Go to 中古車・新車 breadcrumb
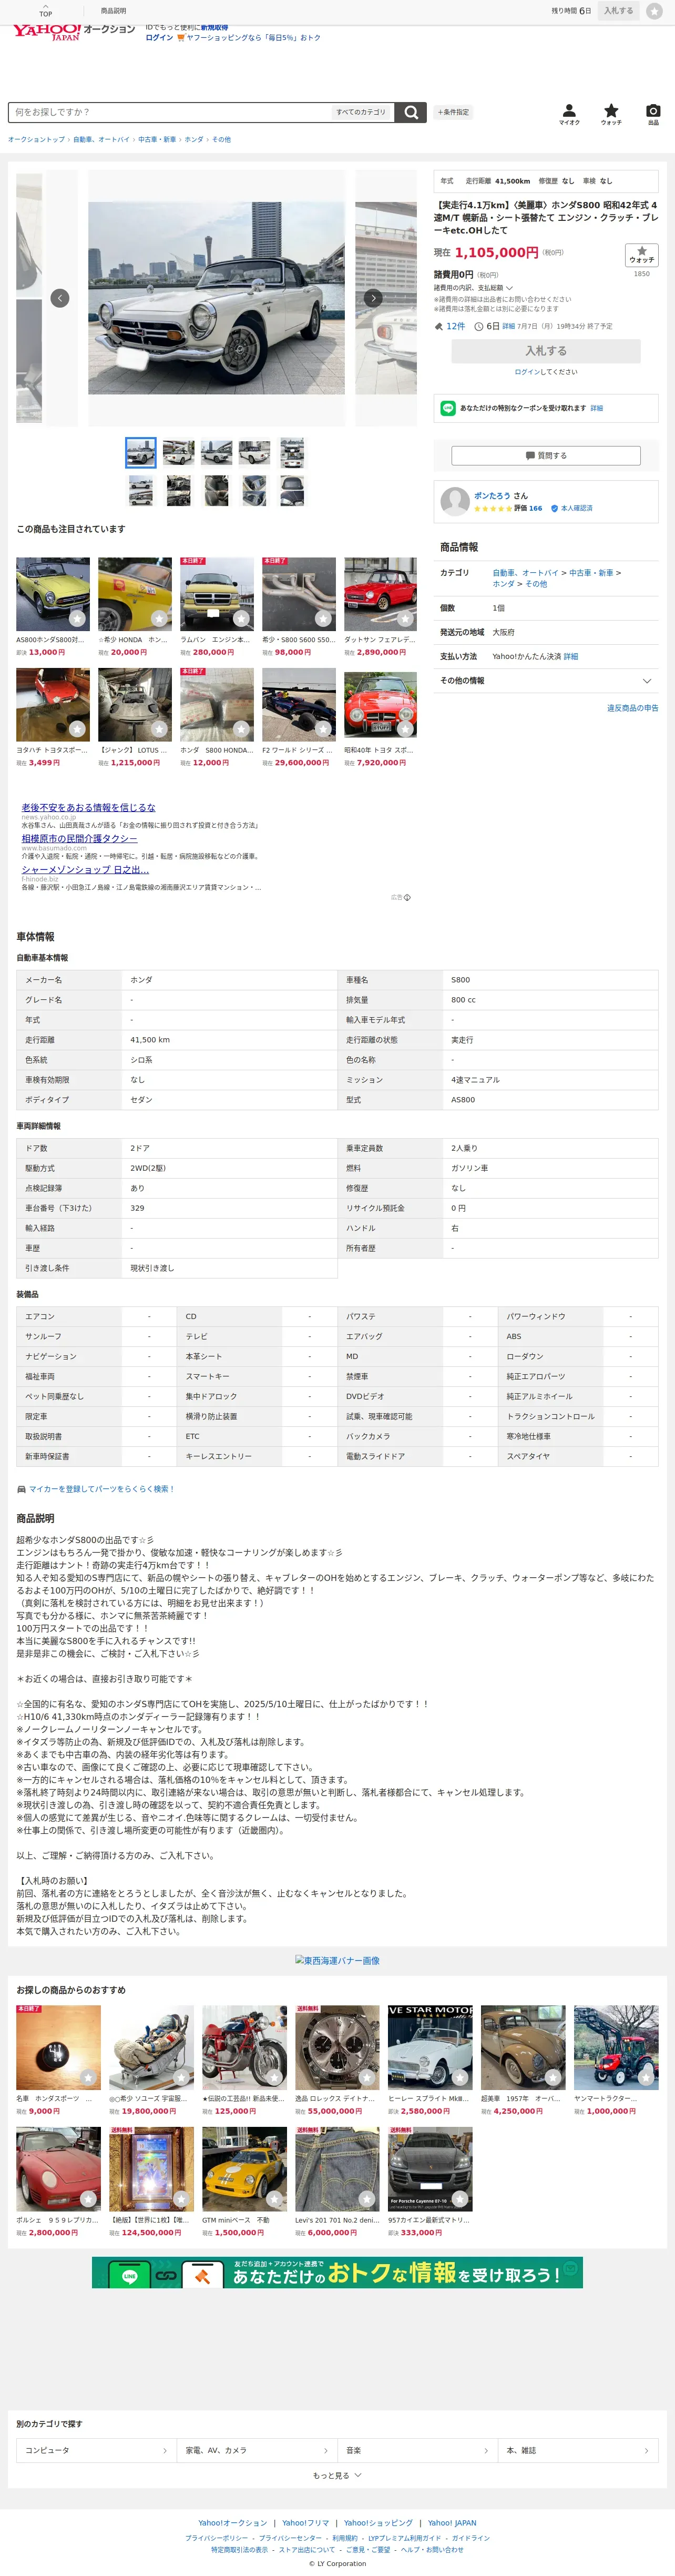Screen dimensions: 675x2576 157,140
